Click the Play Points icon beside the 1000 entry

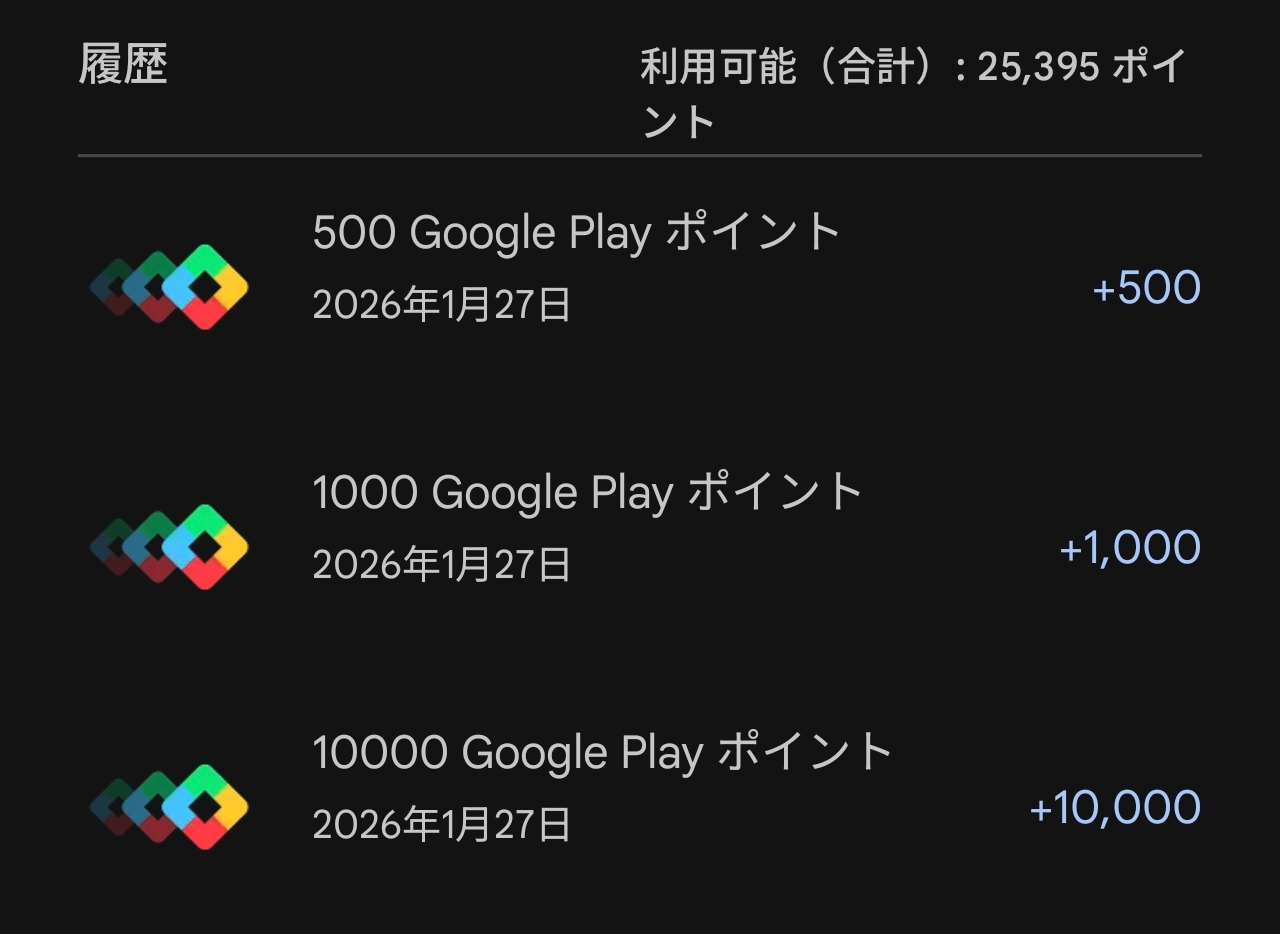coord(169,547)
